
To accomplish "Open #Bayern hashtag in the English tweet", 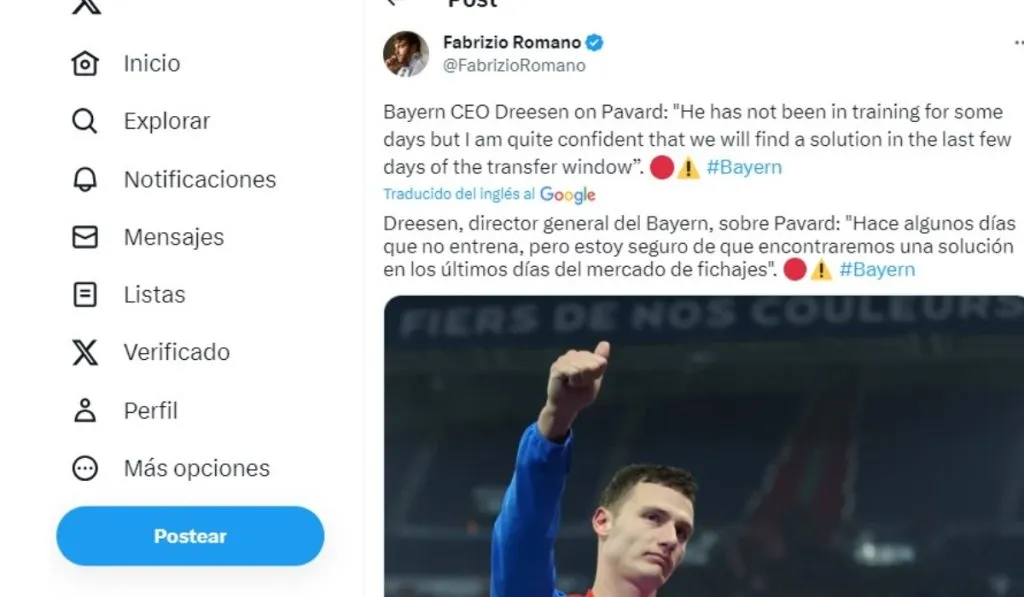I will pos(744,167).
